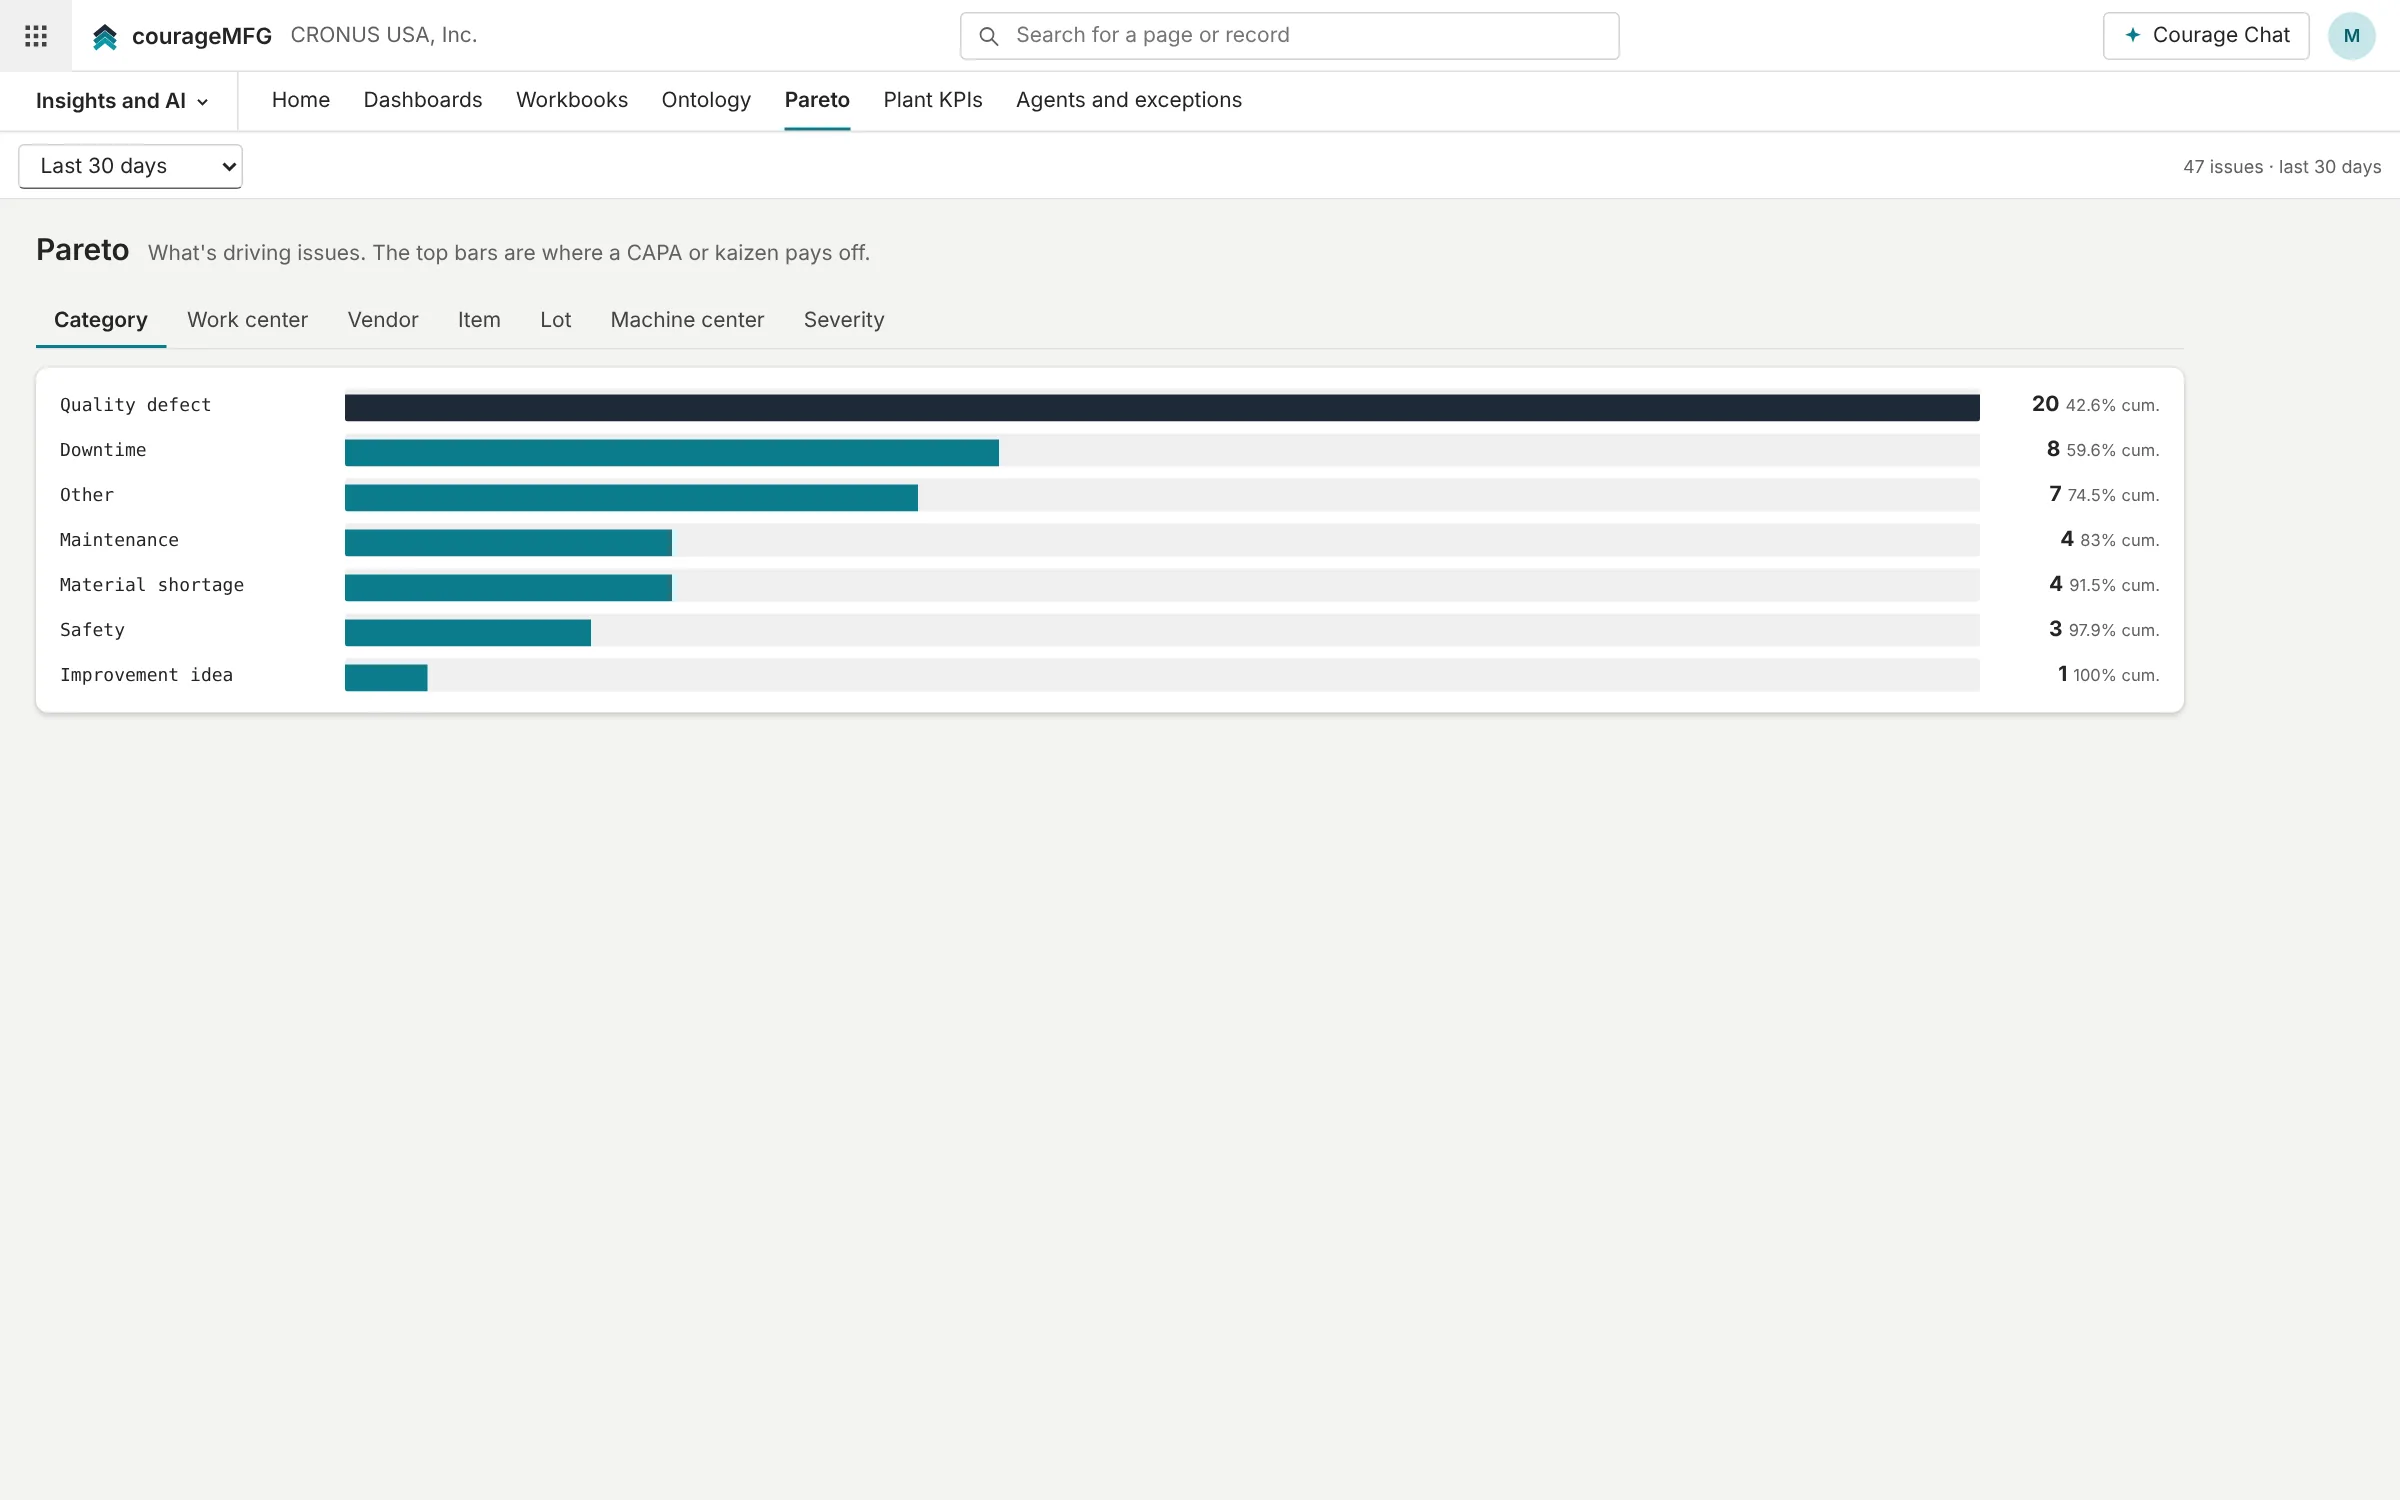
Task: Click the Downtime bar
Action: point(672,452)
